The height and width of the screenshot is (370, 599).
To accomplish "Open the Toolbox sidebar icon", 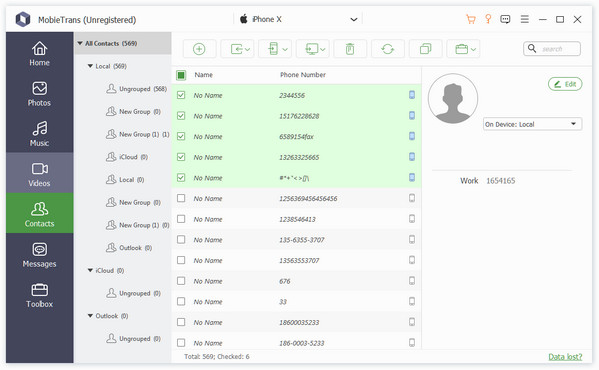I will coord(39,296).
